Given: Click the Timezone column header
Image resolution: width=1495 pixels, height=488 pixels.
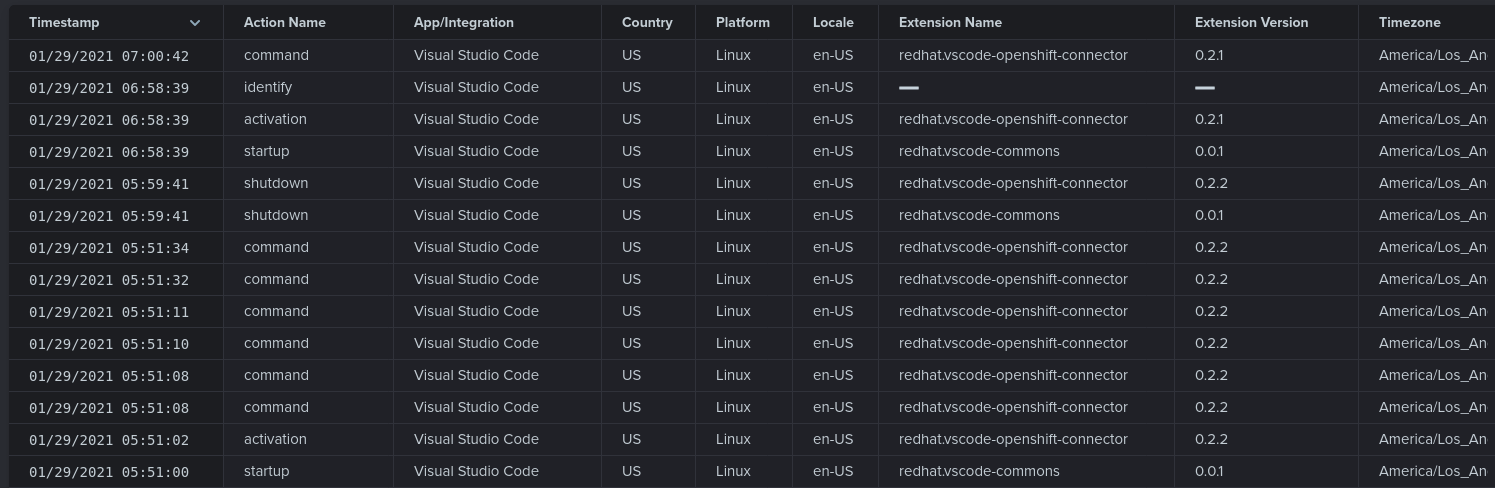Looking at the screenshot, I should [x=1410, y=22].
